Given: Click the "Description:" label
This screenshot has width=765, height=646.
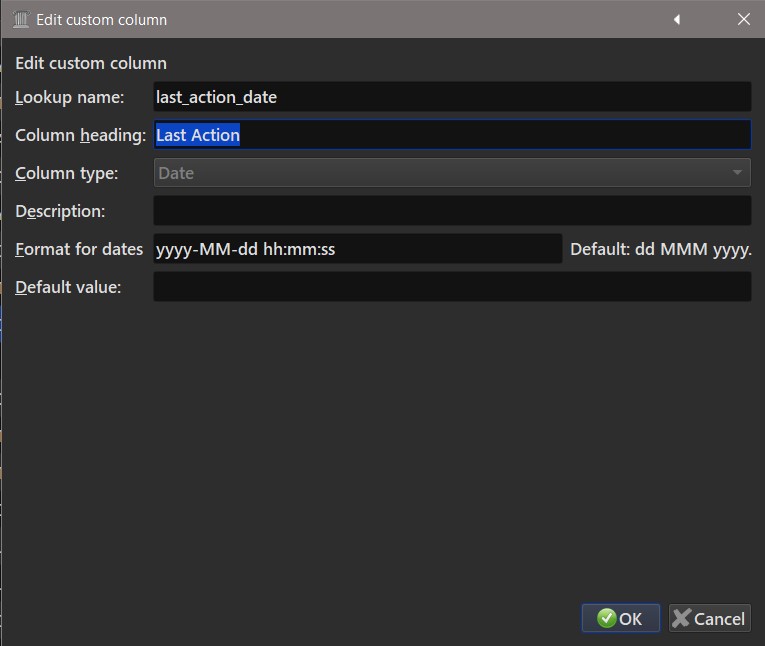Looking at the screenshot, I should pos(60,211).
